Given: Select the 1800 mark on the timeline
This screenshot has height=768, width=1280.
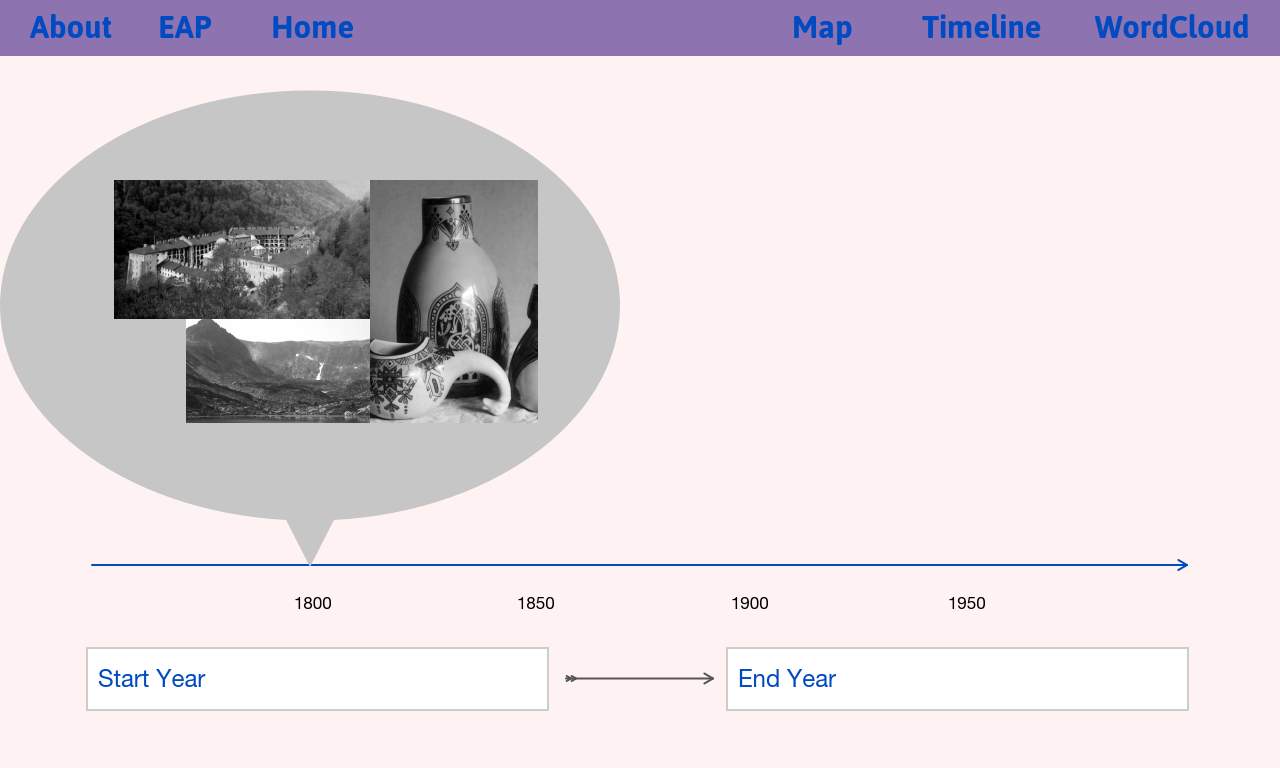Looking at the screenshot, I should [313, 603].
